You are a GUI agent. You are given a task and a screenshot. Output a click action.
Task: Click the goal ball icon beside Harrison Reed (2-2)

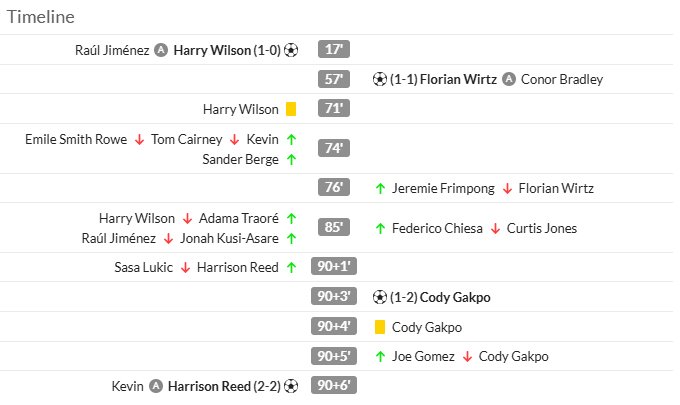pyautogui.click(x=291, y=386)
